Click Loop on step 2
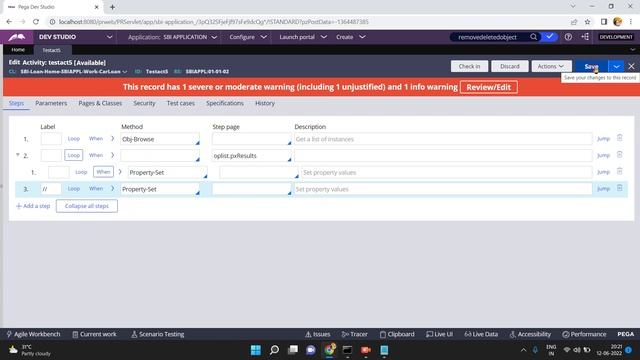Viewport: 640px width, 360px height. (x=73, y=155)
